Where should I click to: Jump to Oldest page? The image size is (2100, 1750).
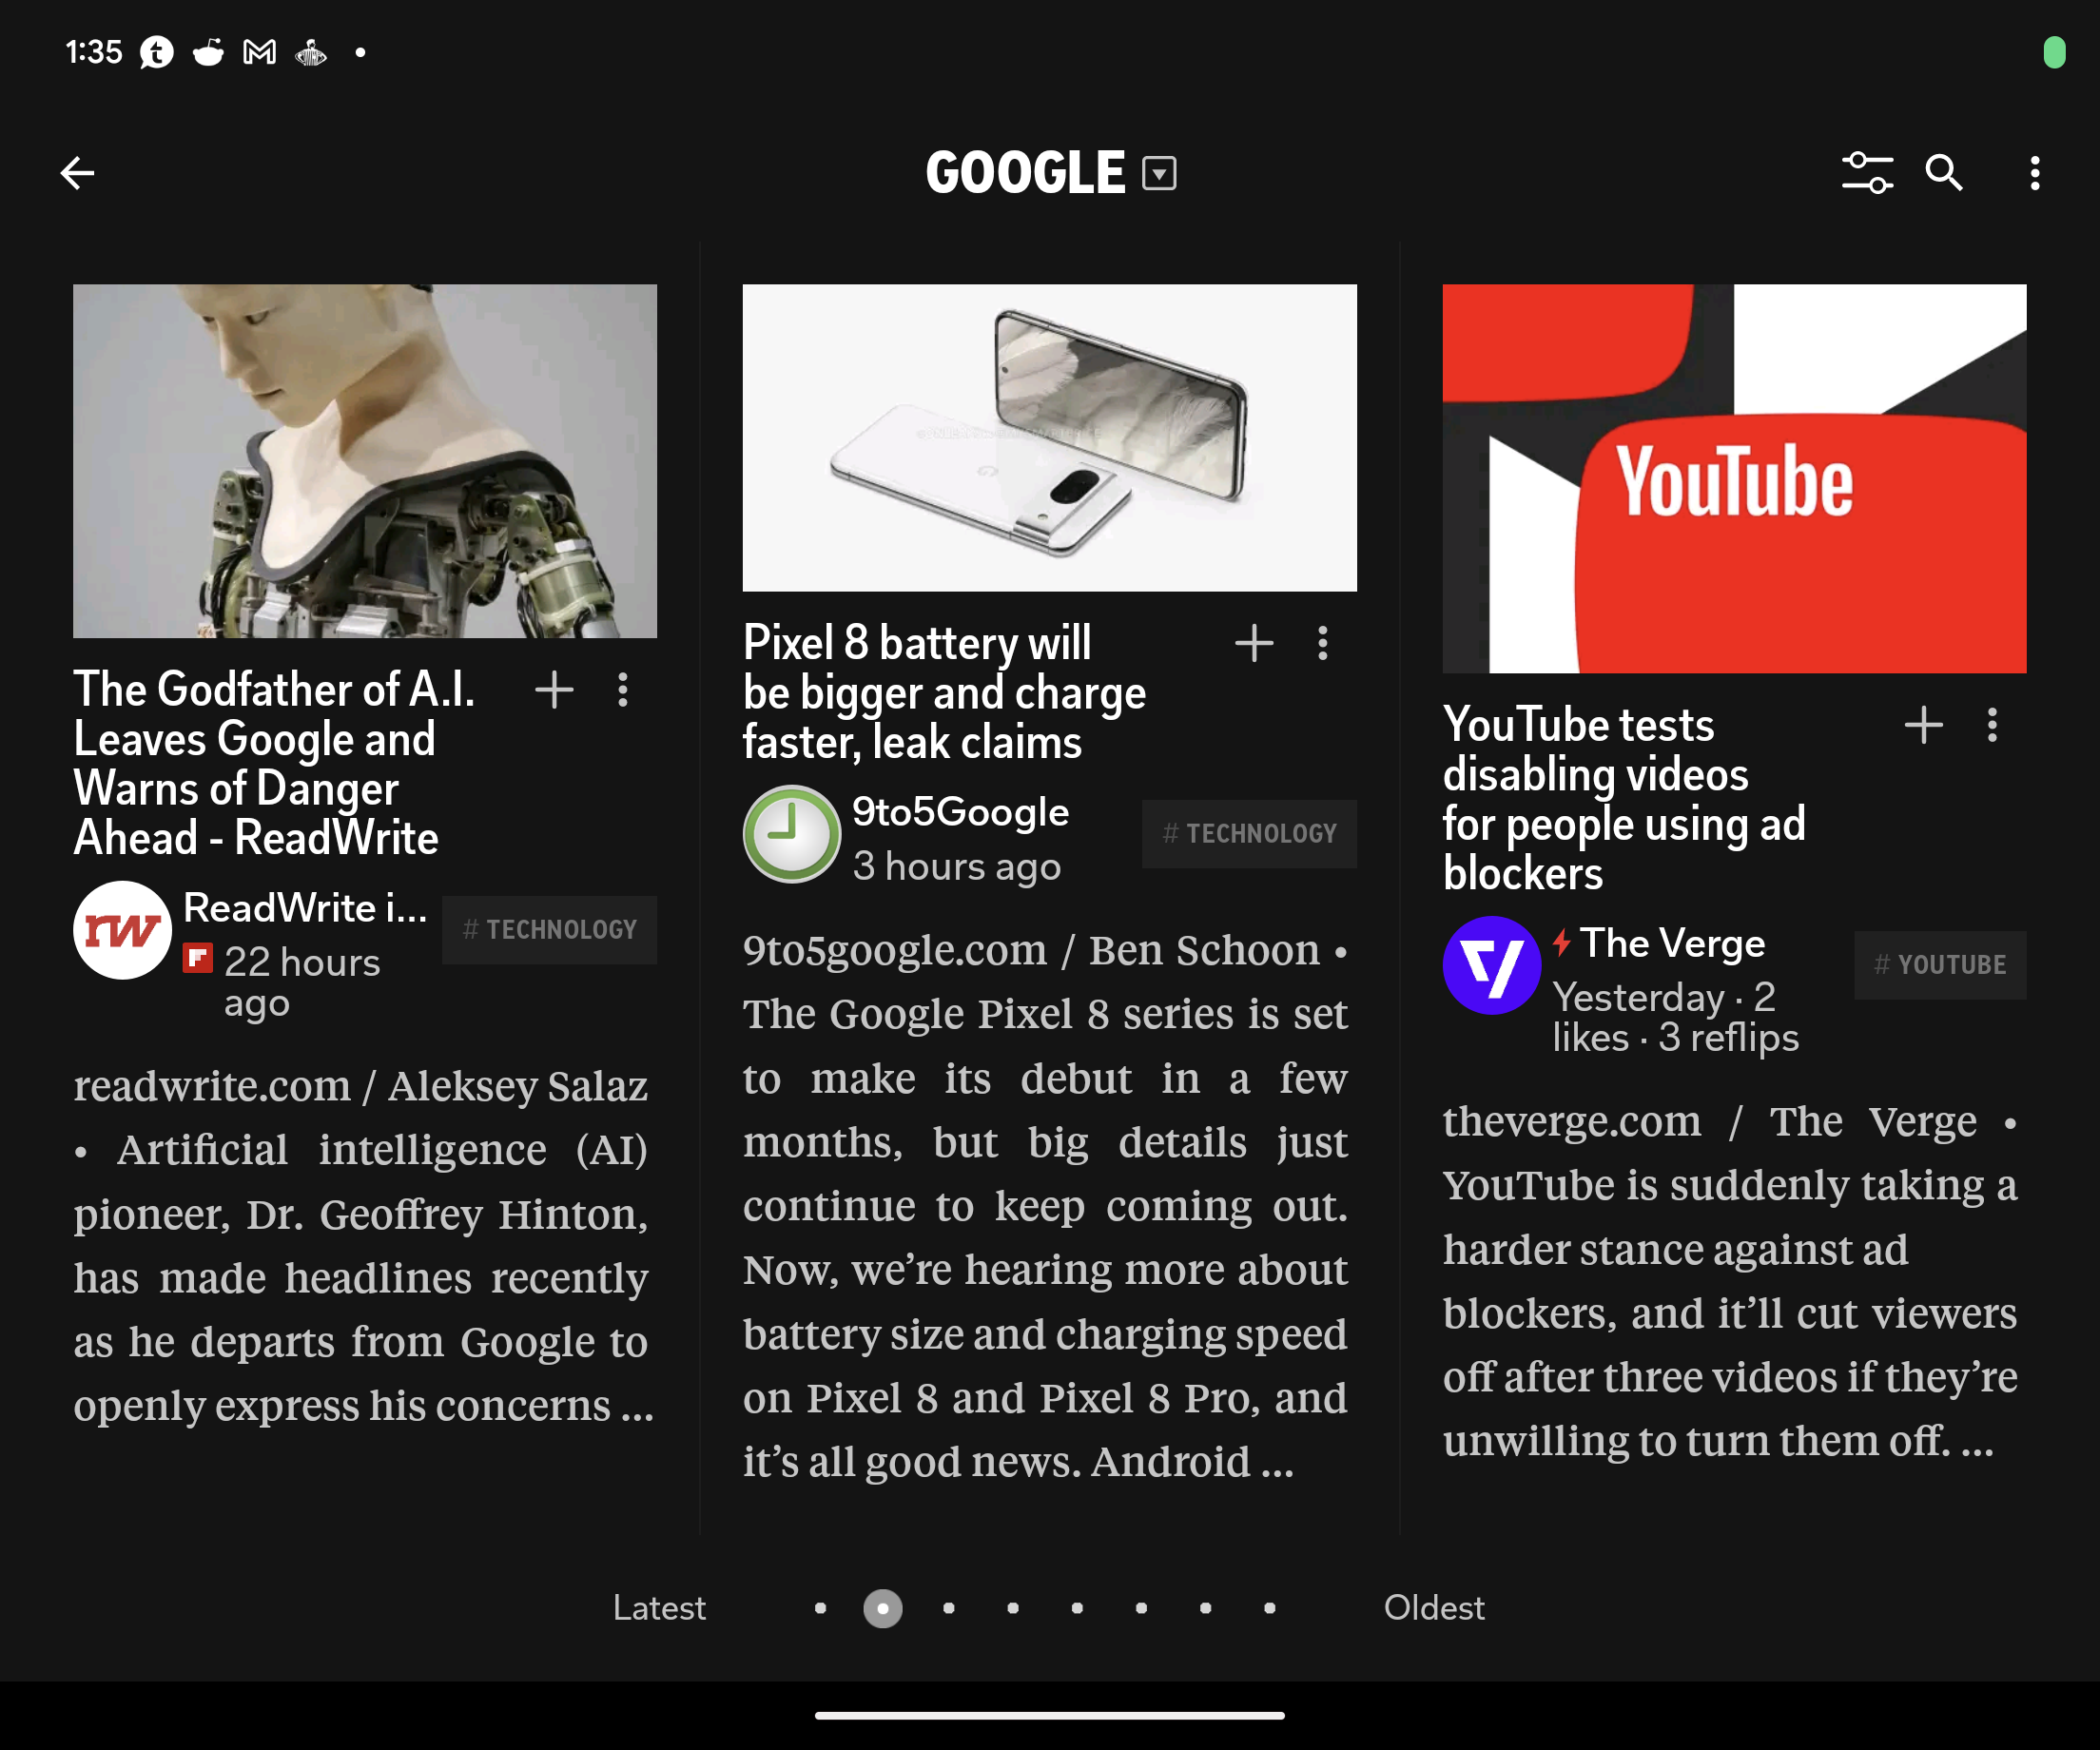(x=1433, y=1608)
